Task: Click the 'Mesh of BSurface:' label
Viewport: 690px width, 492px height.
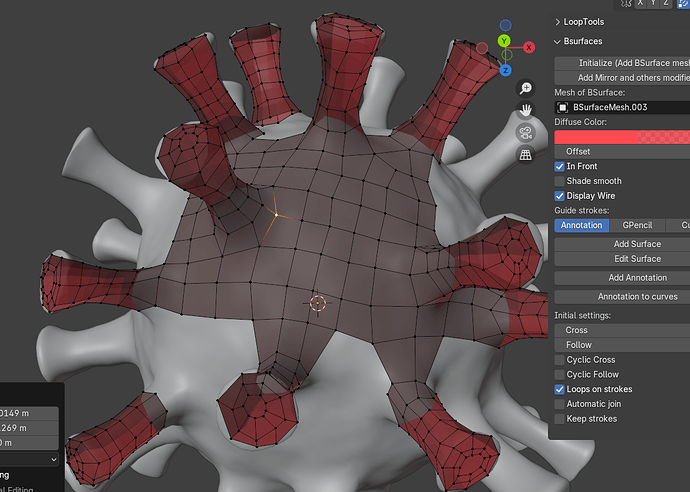Action: pyautogui.click(x=589, y=93)
